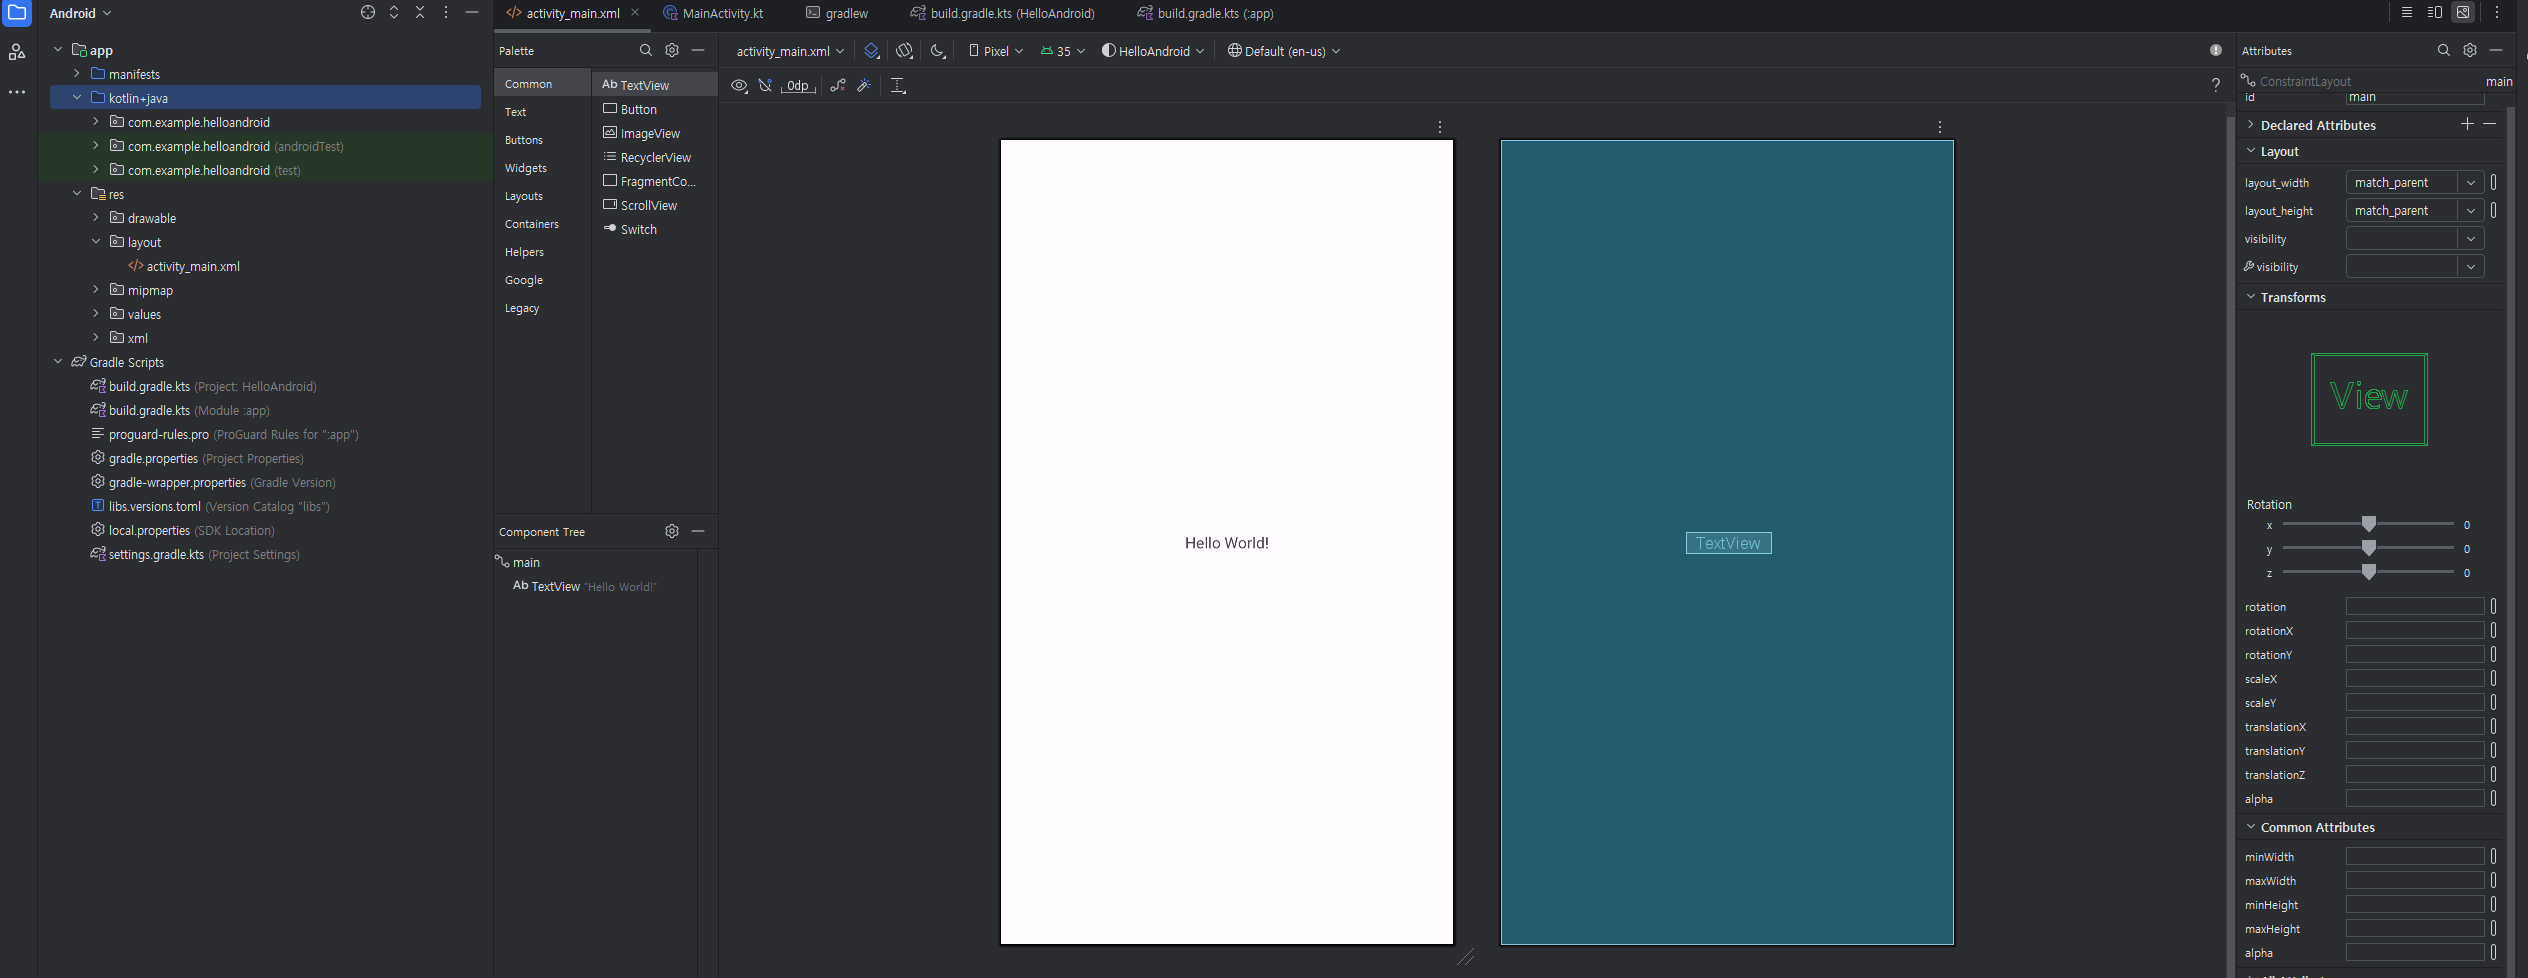Collapse the Transforms section
The image size is (2528, 978).
click(x=2251, y=297)
